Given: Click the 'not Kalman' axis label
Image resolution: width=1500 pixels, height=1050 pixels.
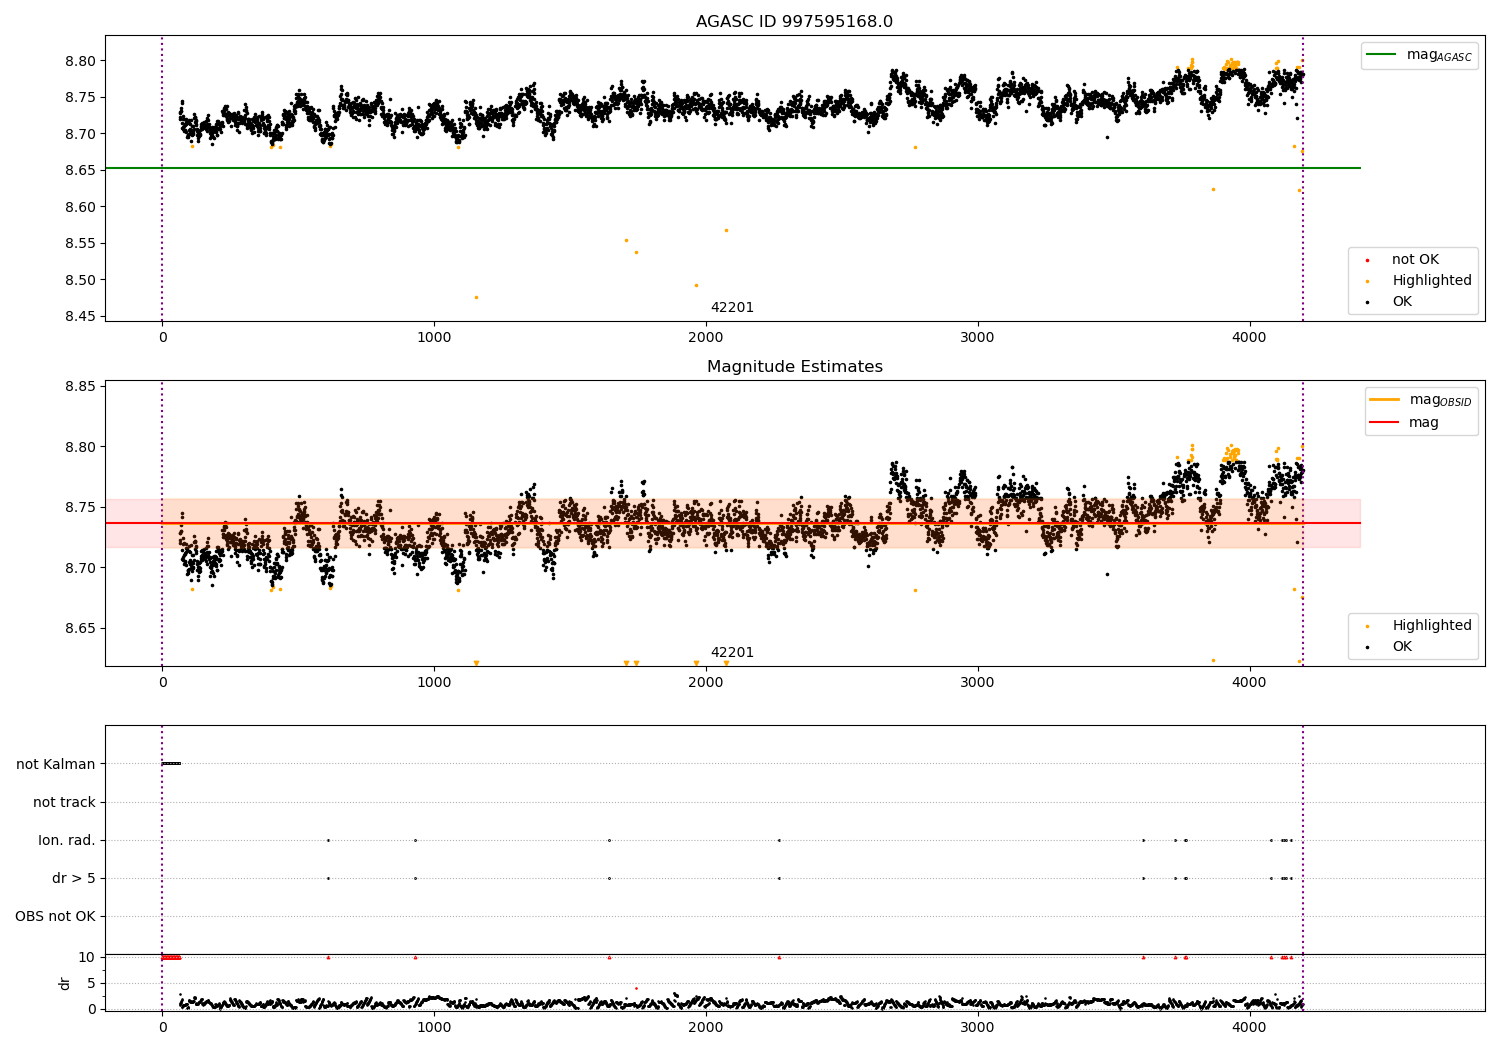Looking at the screenshot, I should point(56,764).
